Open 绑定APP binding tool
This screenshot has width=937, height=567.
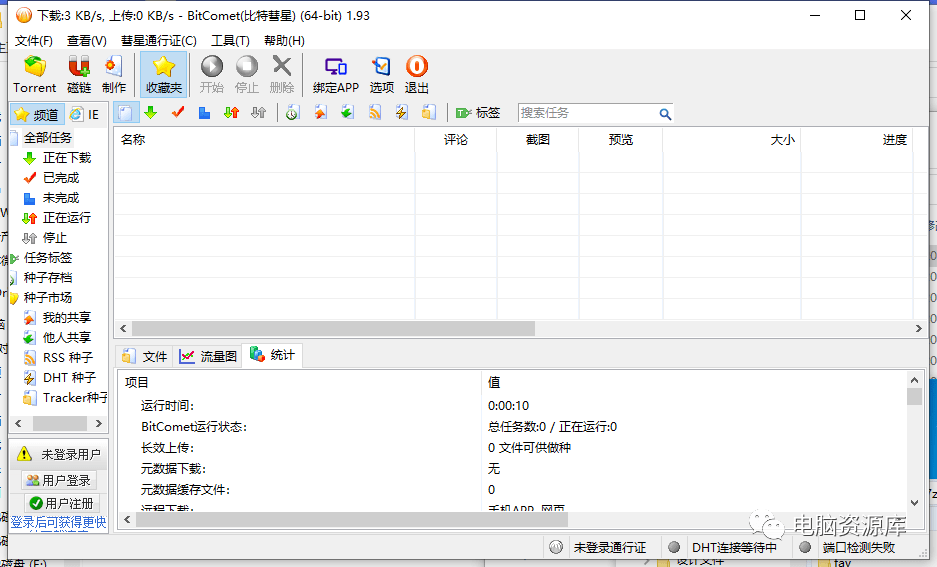[336, 75]
